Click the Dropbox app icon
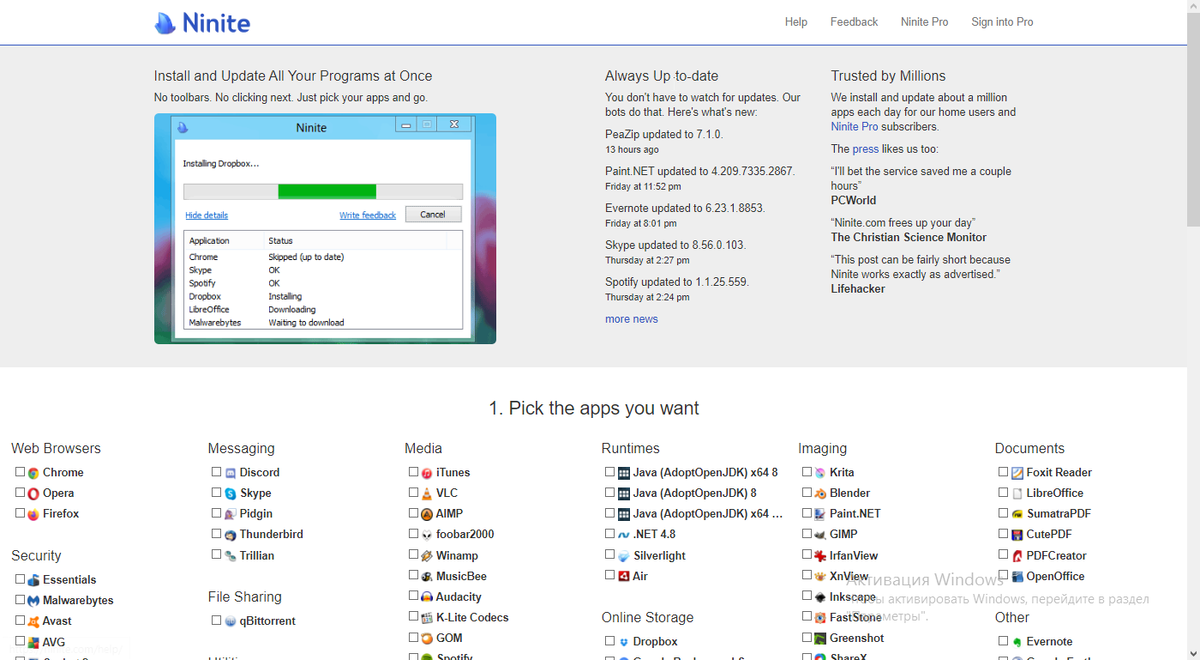Image resolution: width=1200 pixels, height=660 pixels. (x=623, y=641)
